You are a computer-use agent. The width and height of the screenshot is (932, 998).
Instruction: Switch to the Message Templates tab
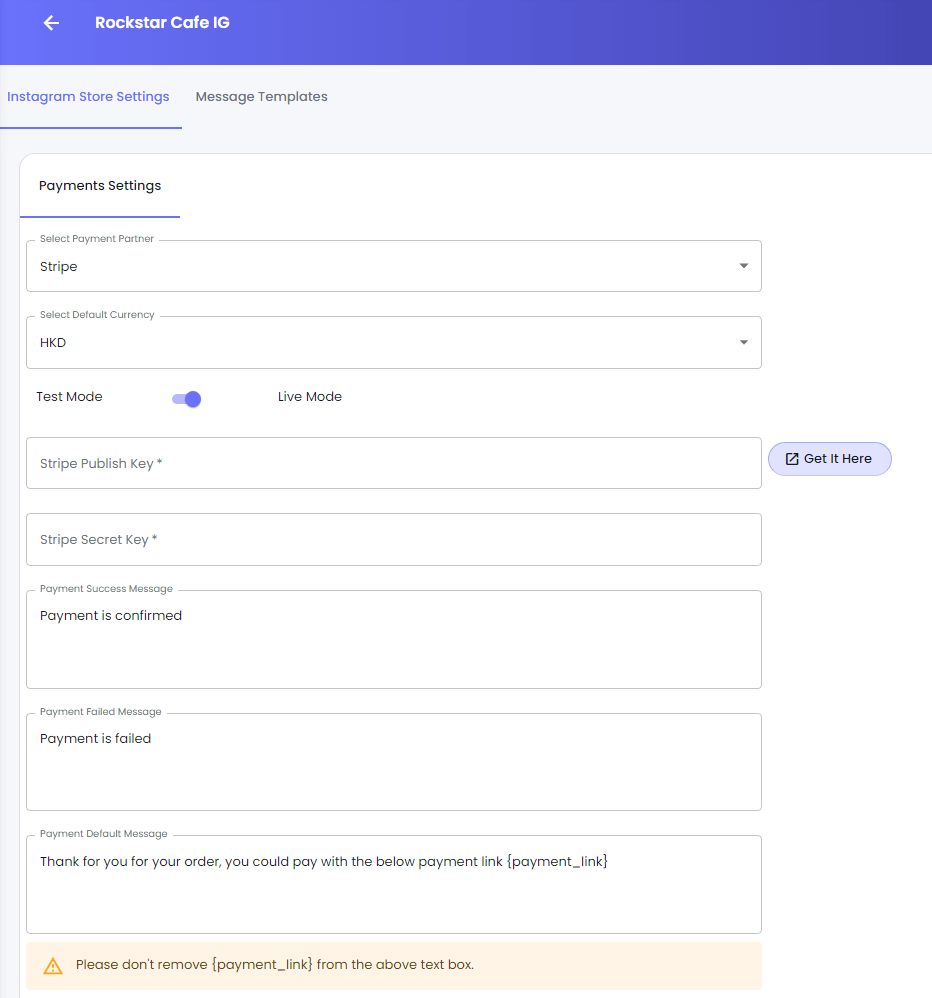tap(262, 97)
